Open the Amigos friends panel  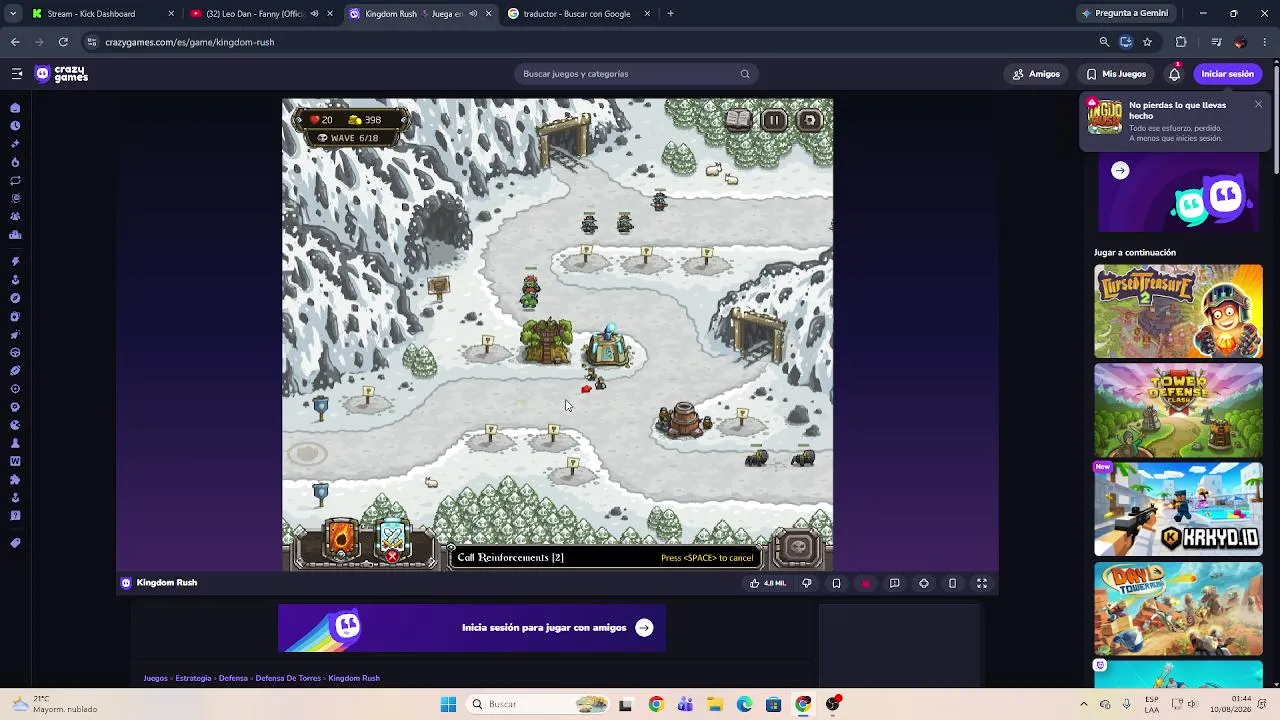coord(1036,74)
